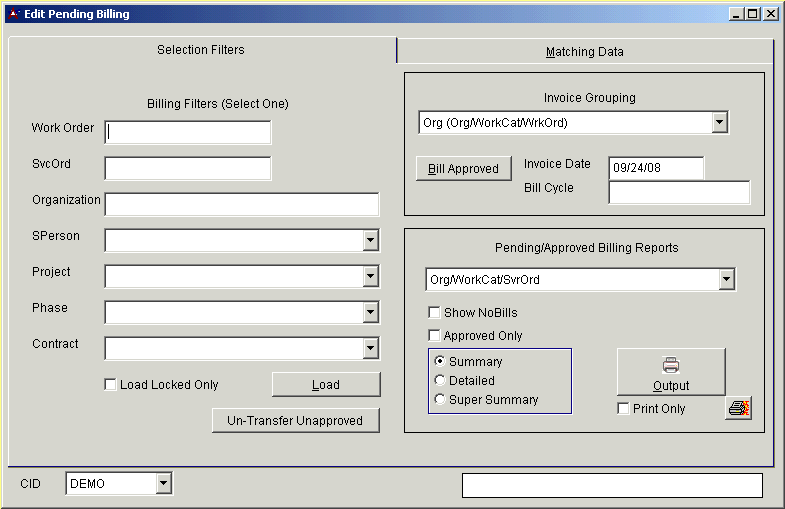Expand the Pending/Approved Billing Reports dropdown

(x=726, y=280)
